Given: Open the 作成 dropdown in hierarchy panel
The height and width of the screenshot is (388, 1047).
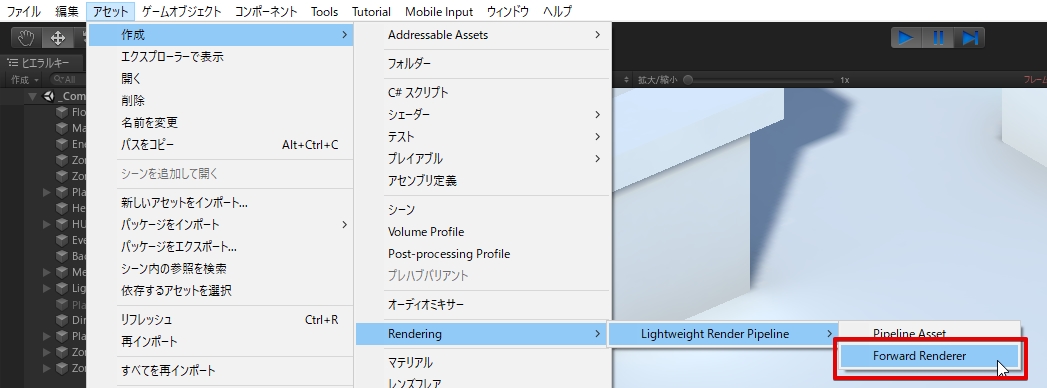Looking at the screenshot, I should click(x=24, y=79).
